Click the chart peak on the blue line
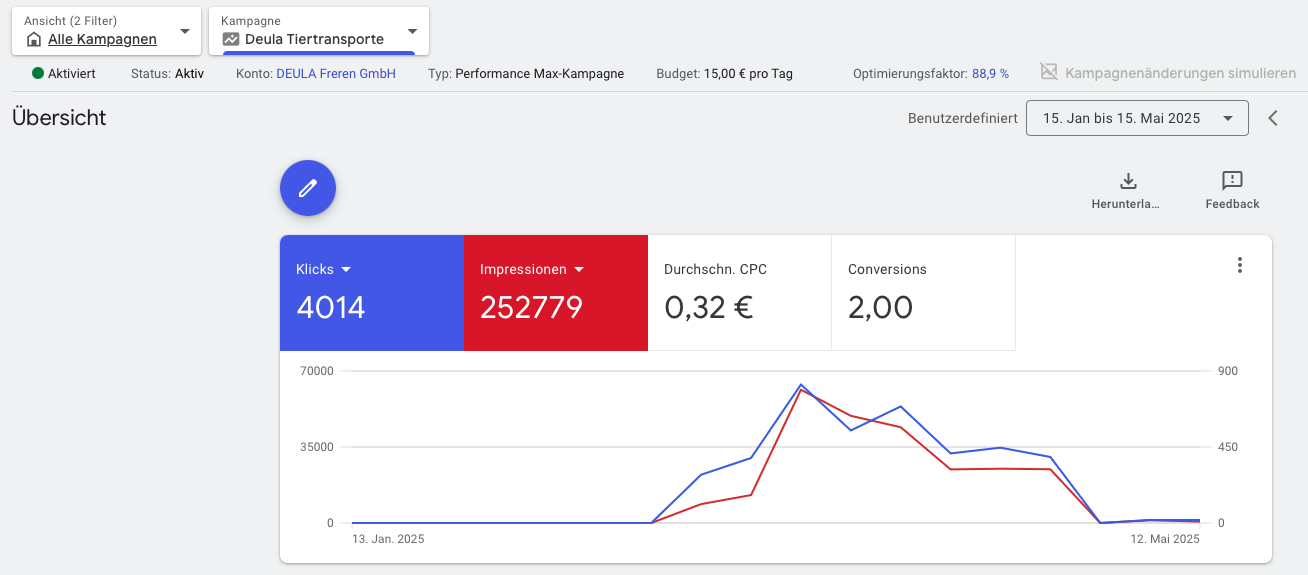 tap(801, 385)
